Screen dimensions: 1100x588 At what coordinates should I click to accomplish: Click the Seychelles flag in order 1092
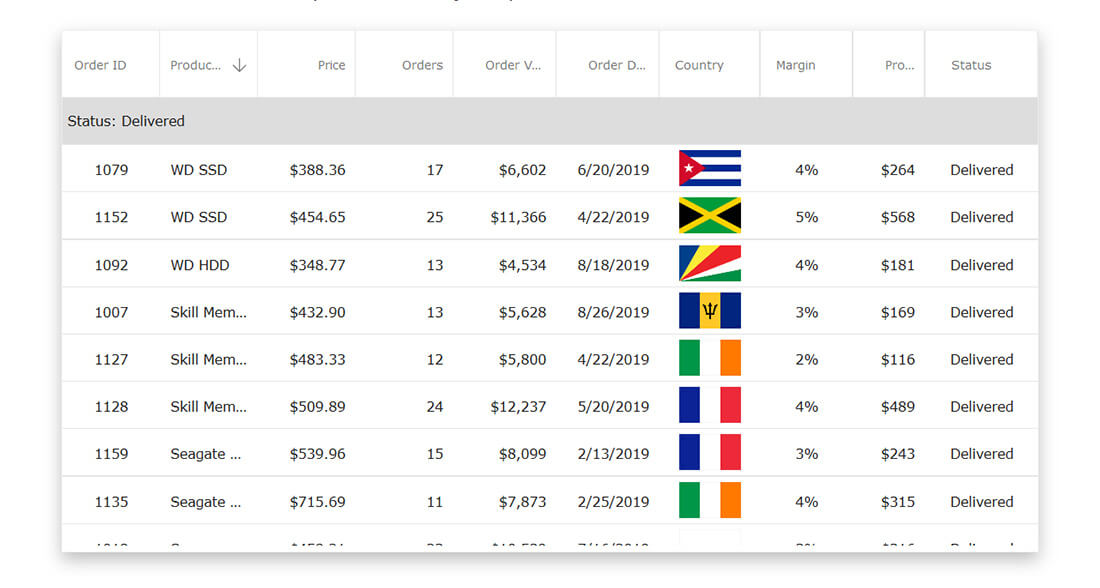coord(709,264)
